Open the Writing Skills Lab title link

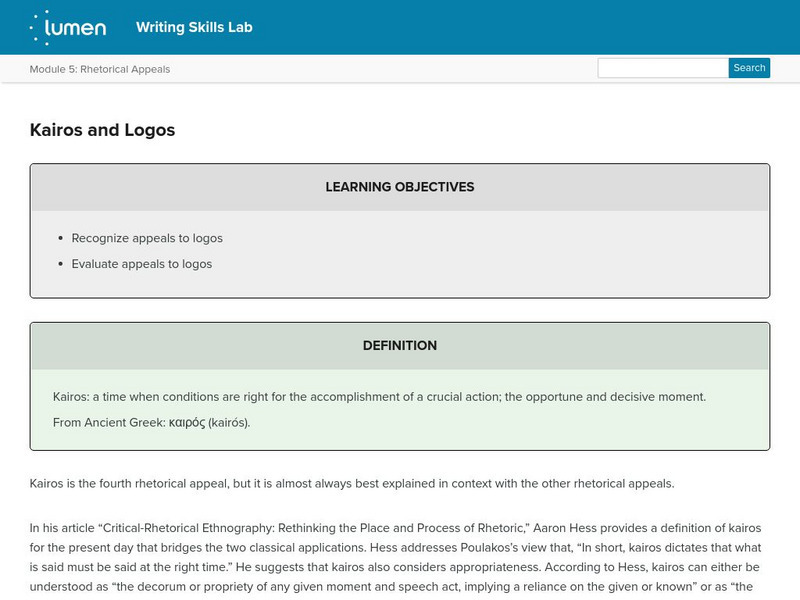click(x=194, y=27)
